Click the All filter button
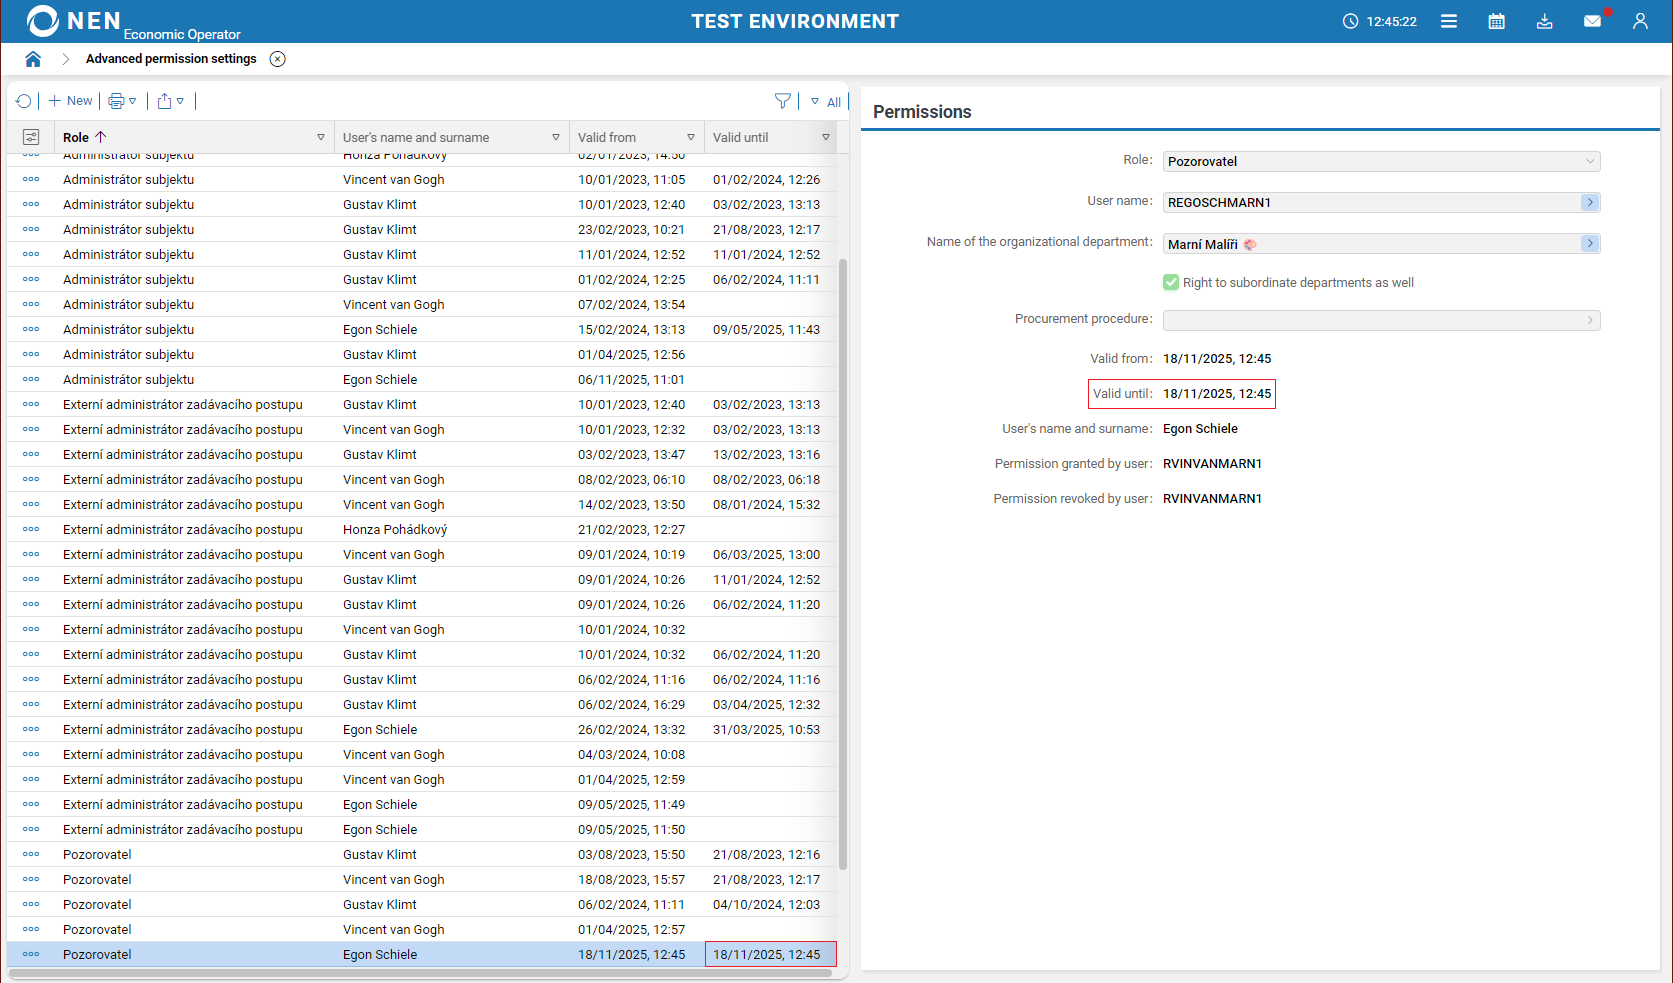This screenshot has width=1673, height=983. click(826, 102)
